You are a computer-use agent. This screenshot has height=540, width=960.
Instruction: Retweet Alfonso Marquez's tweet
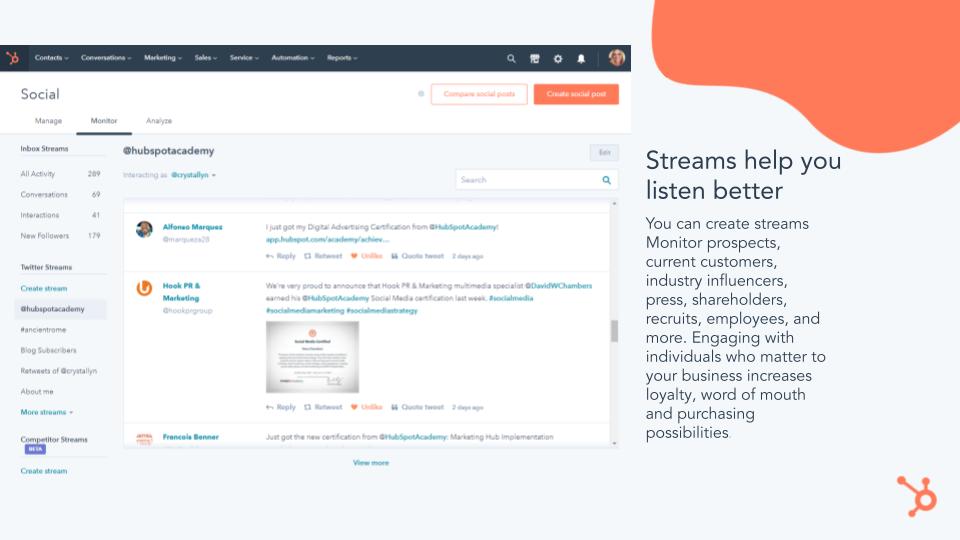pyautogui.click(x=323, y=256)
